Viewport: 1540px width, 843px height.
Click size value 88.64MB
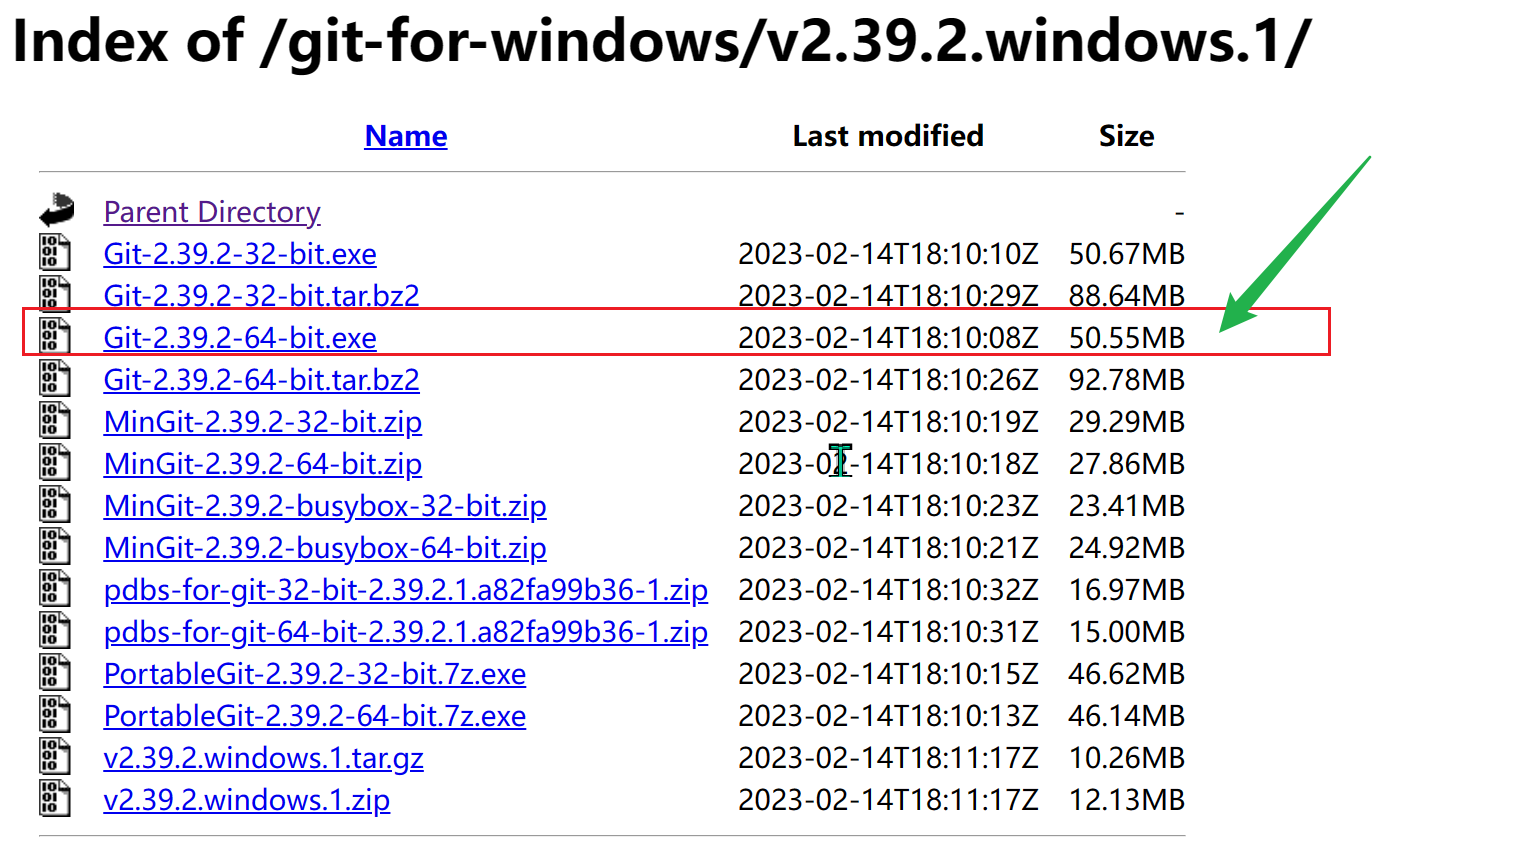click(1127, 296)
